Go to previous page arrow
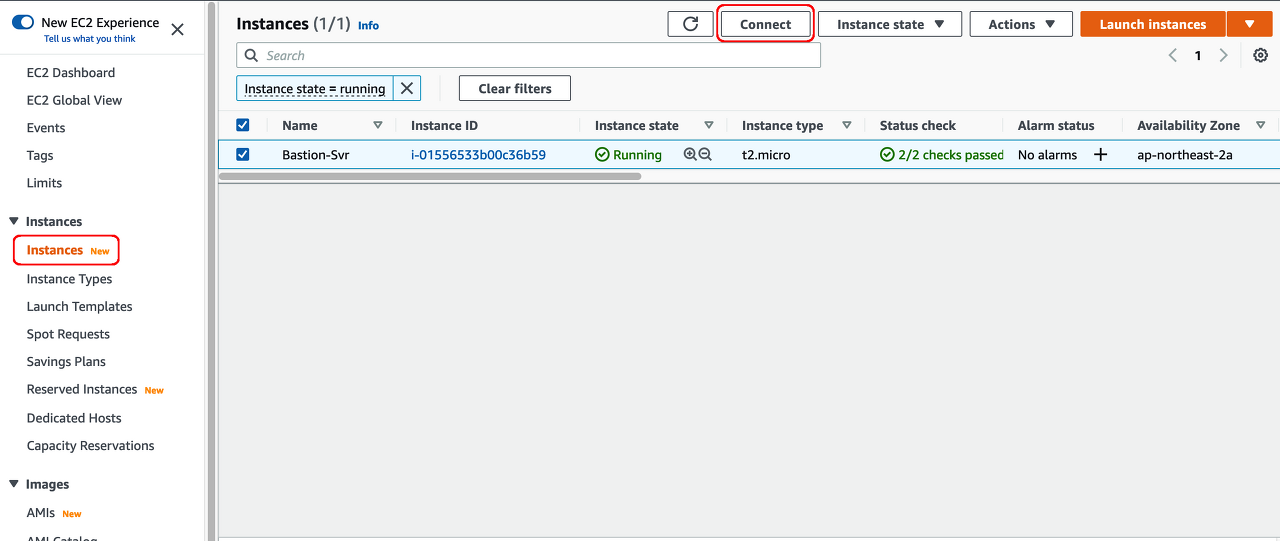The height and width of the screenshot is (541, 1280). tap(1173, 56)
